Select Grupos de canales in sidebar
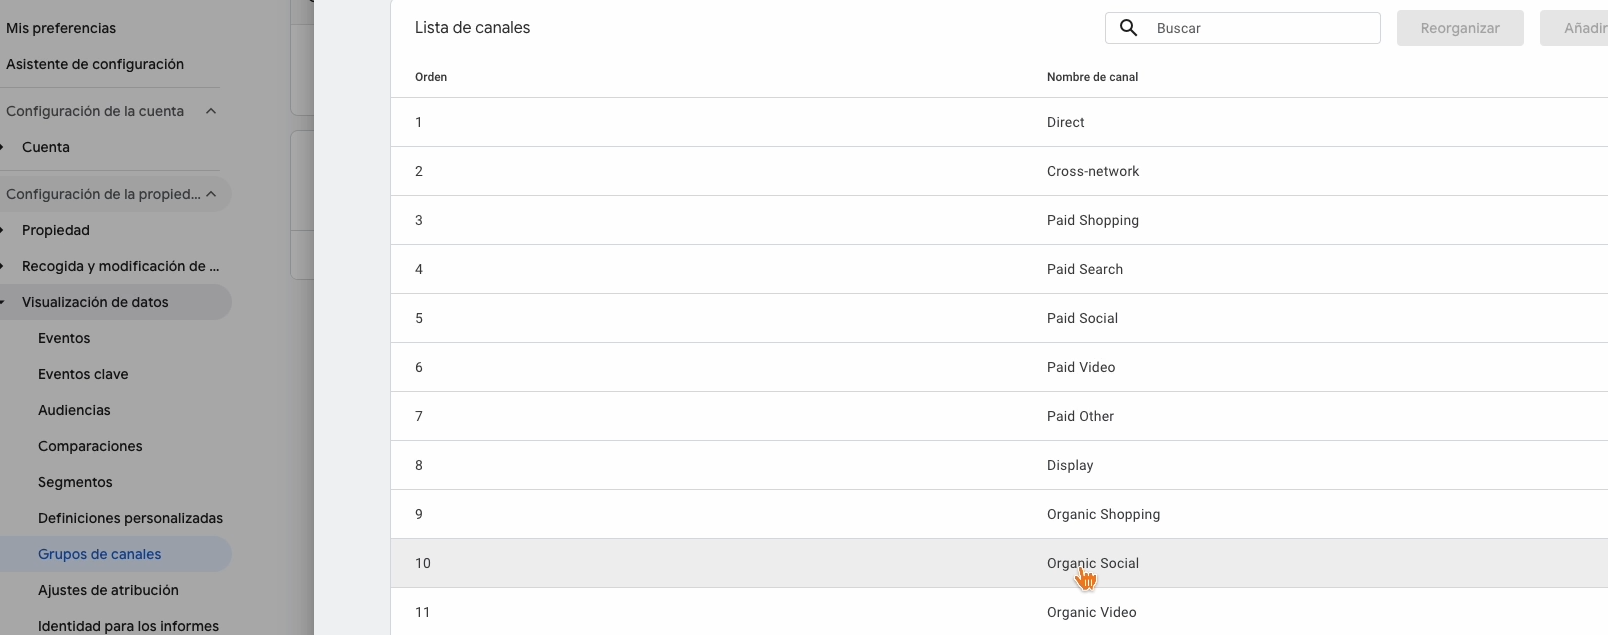The width and height of the screenshot is (1608, 635). point(99,554)
